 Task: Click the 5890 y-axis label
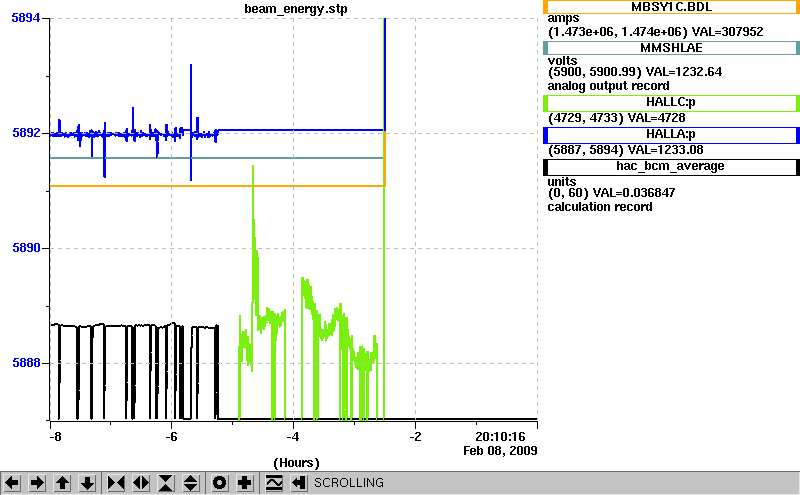(26, 248)
